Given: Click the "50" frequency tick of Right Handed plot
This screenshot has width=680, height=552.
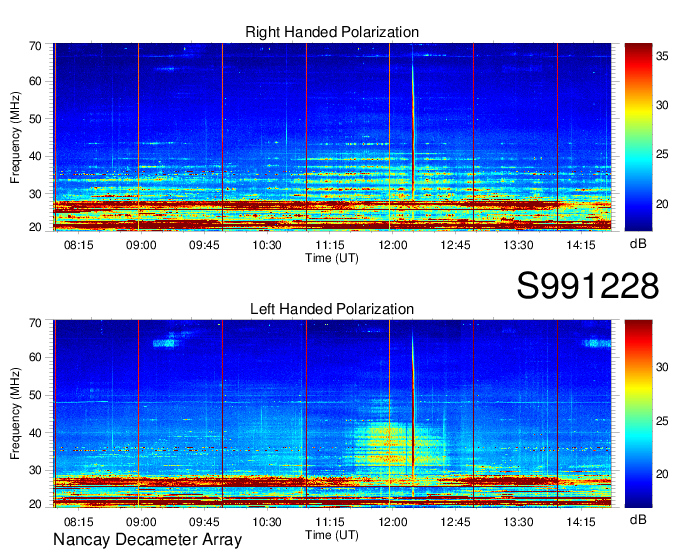Looking at the screenshot, I should point(36,119).
